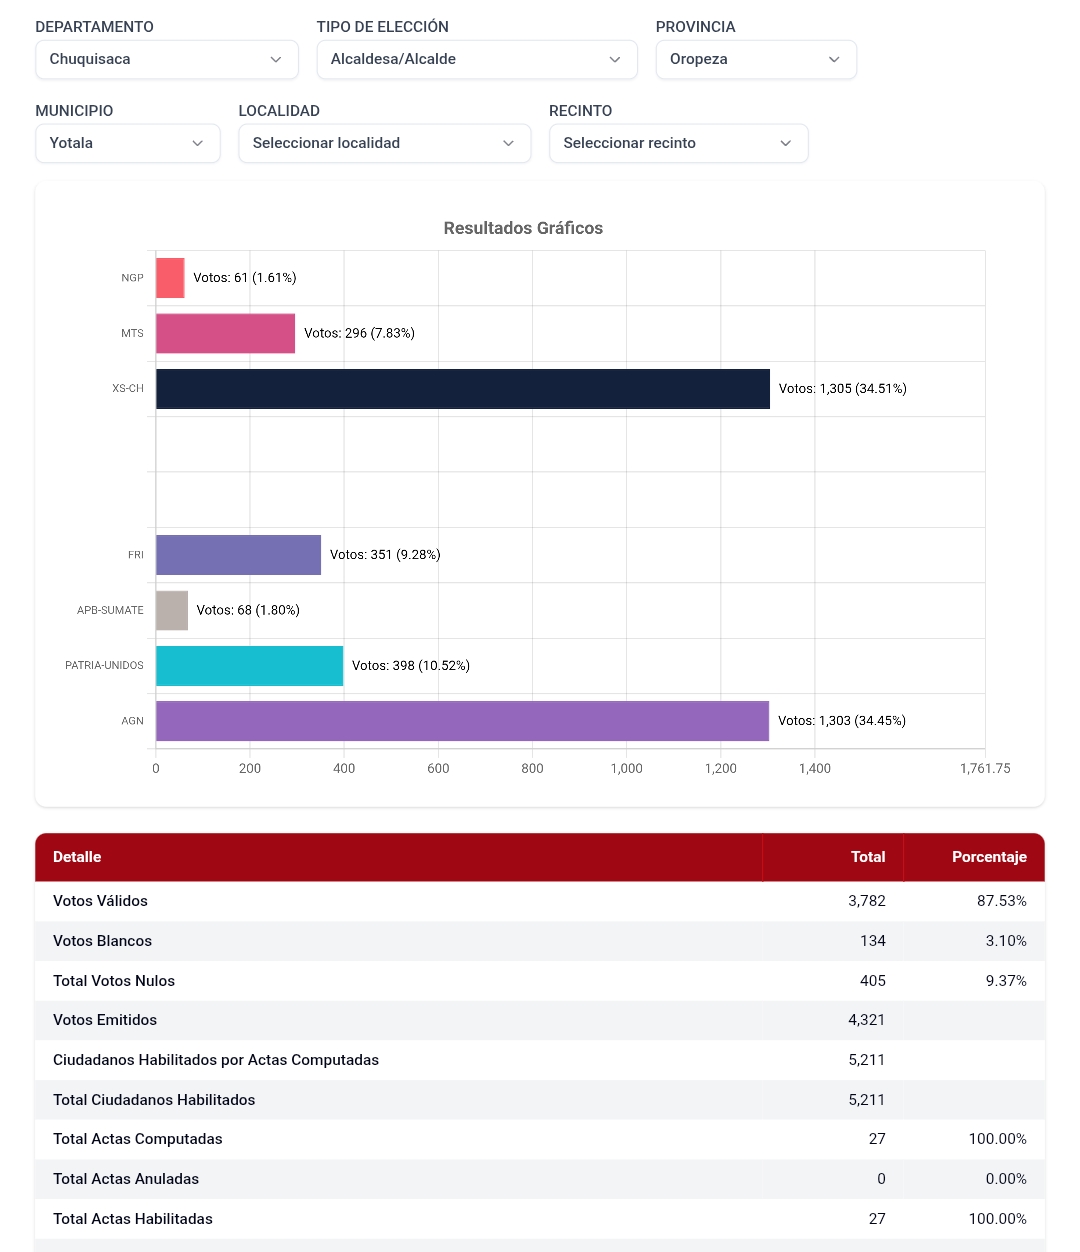Click the chevron arrow in the Recinto selector
The width and height of the screenshot is (1080, 1252).
(x=786, y=143)
